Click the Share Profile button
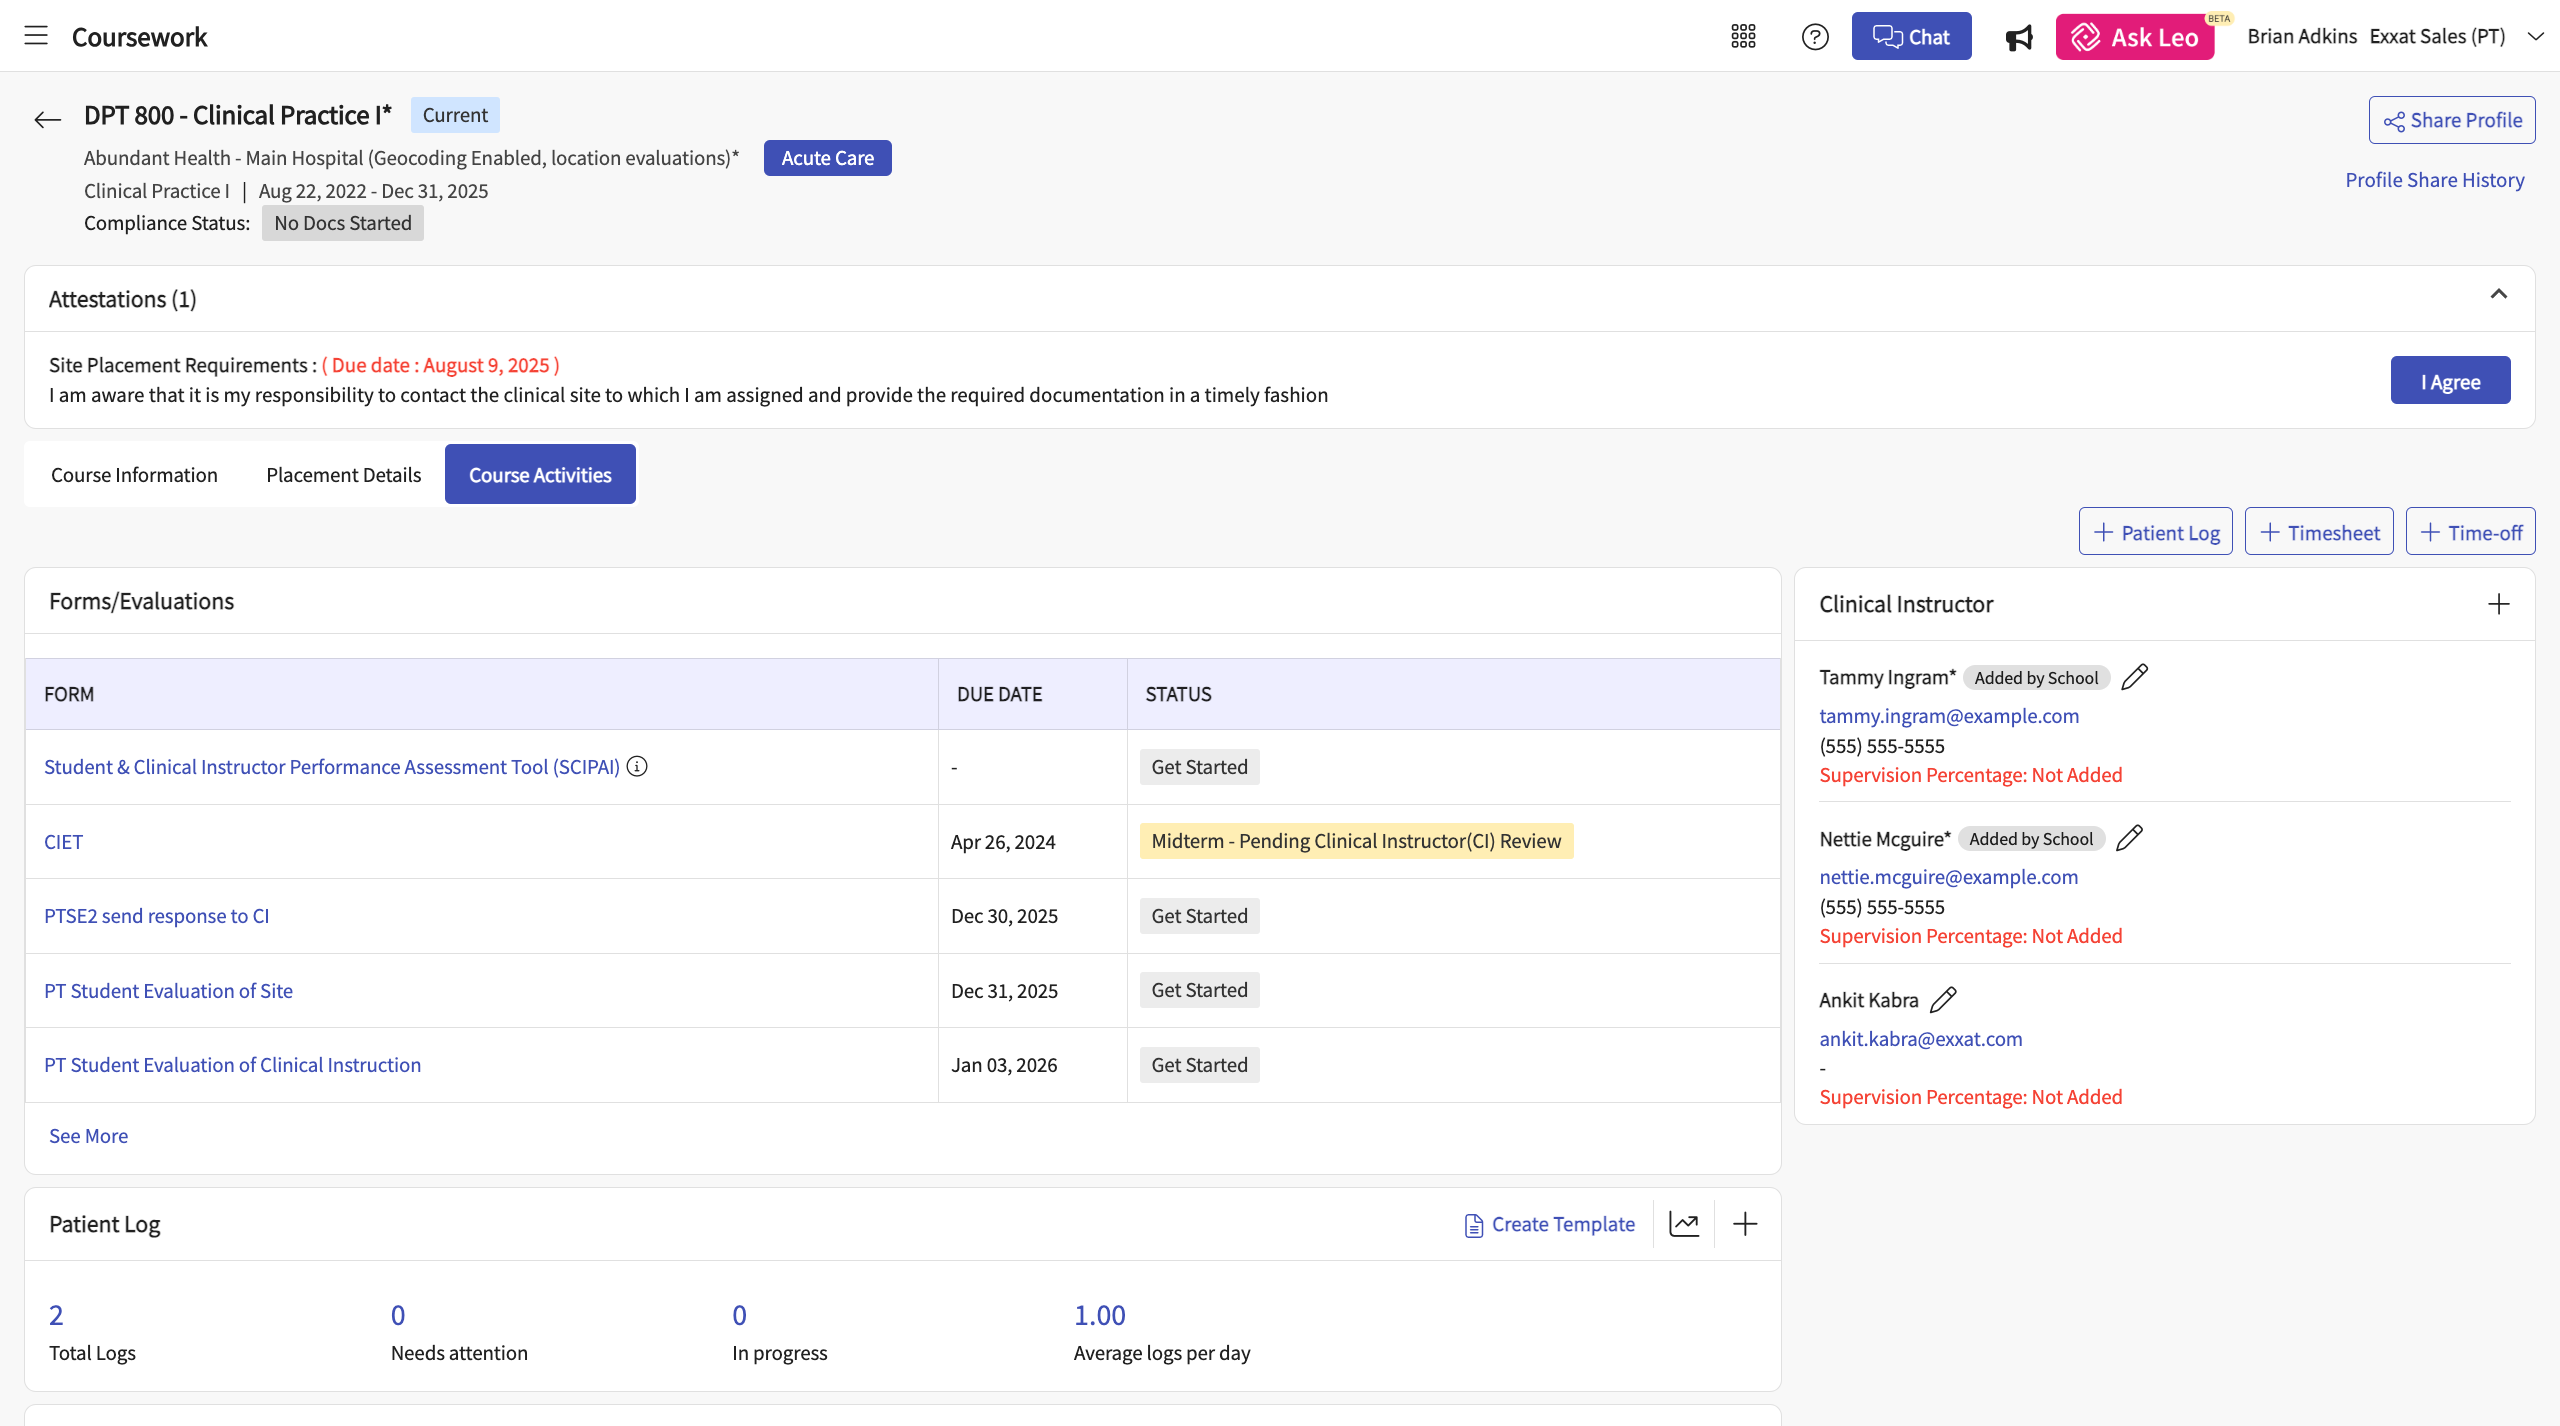 coord(2451,120)
